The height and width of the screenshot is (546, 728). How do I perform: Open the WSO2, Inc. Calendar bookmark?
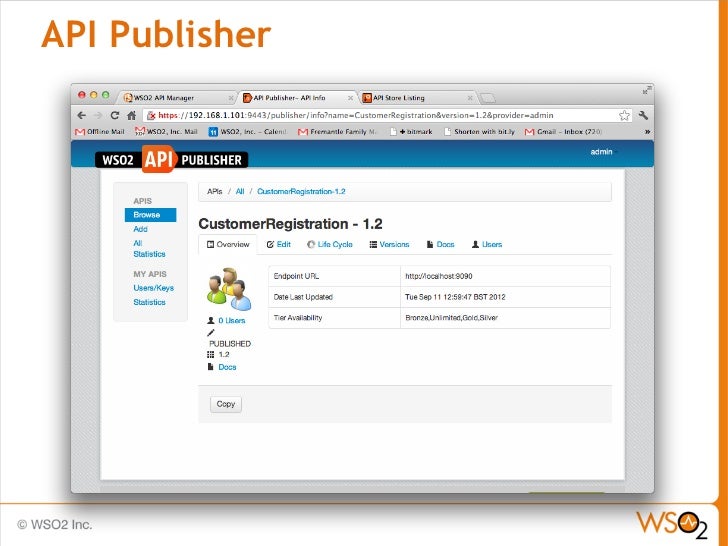point(247,132)
